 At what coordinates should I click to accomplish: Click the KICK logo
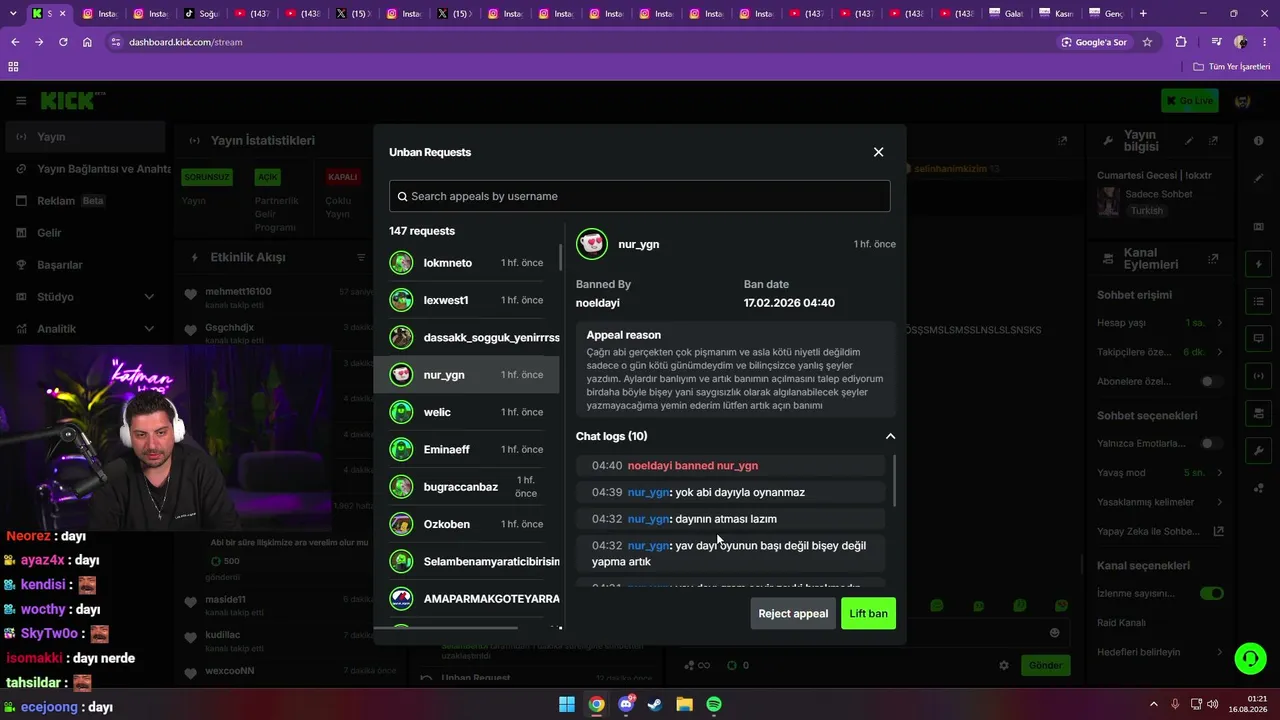[73, 101]
